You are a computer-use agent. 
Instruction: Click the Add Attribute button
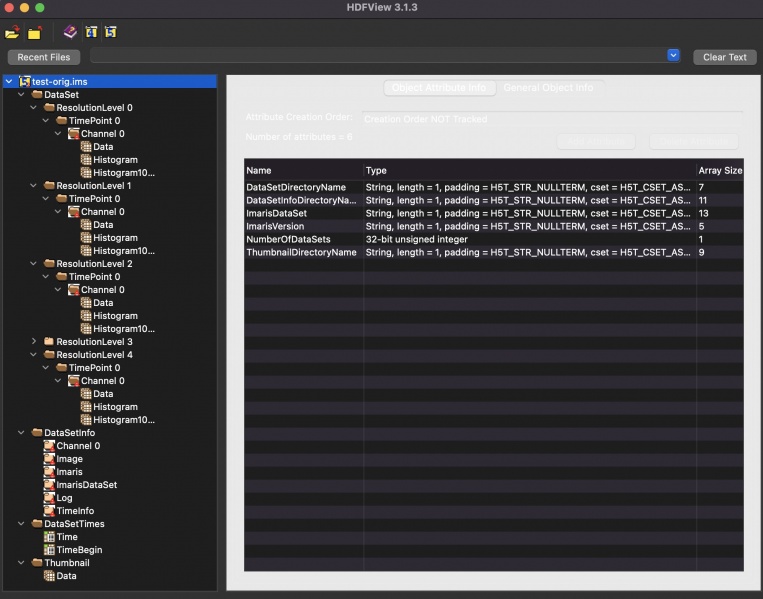click(596, 141)
